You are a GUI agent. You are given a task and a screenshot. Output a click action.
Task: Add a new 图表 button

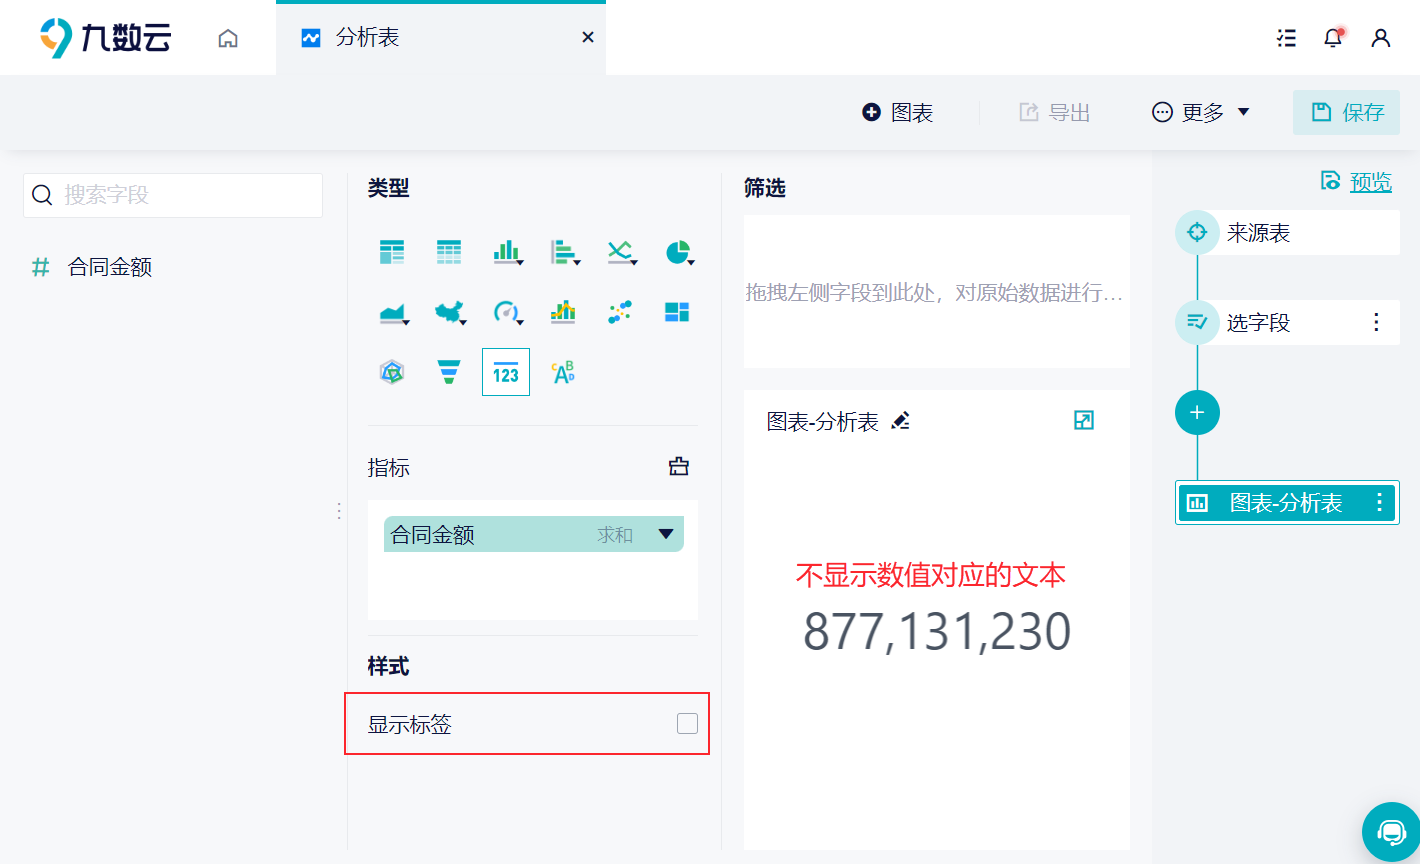898,112
